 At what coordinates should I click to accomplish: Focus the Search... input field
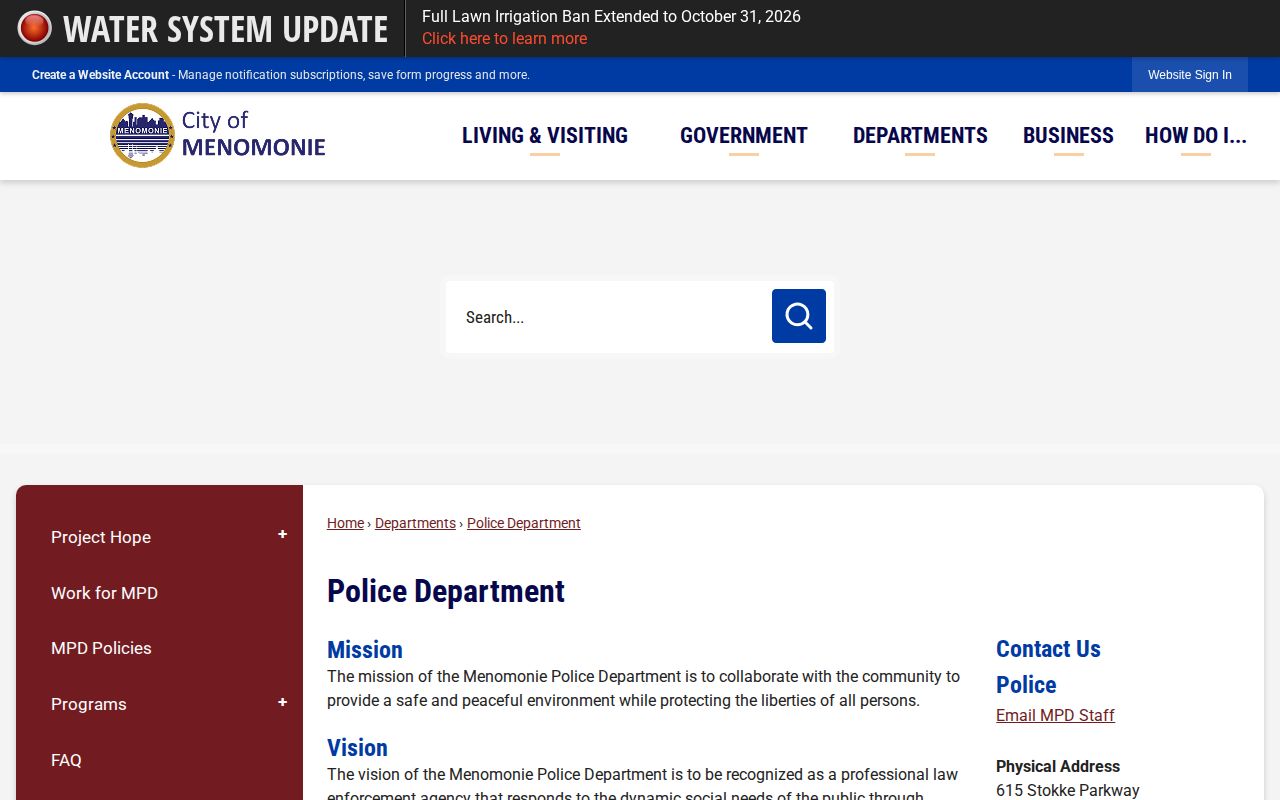pyautogui.click(x=609, y=317)
